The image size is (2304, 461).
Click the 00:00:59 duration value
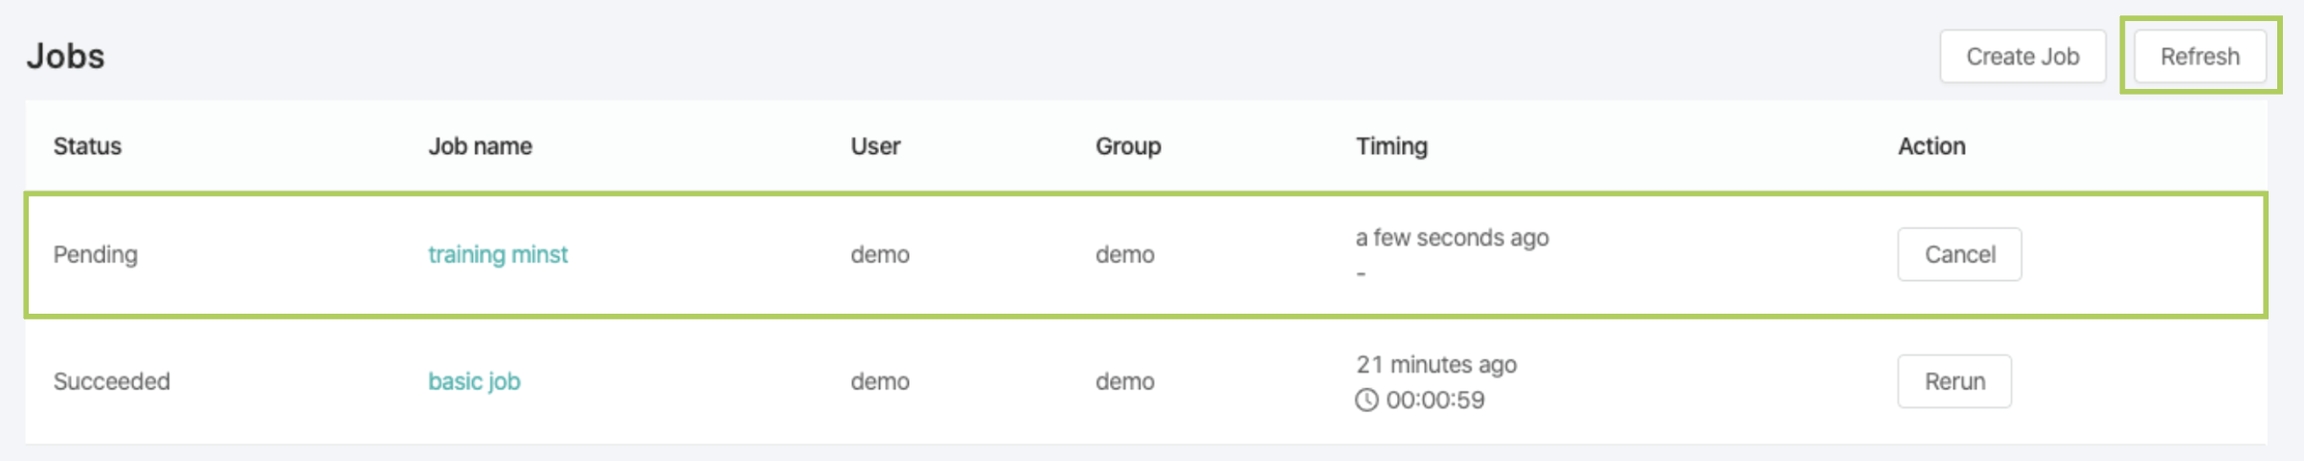(x=1435, y=400)
